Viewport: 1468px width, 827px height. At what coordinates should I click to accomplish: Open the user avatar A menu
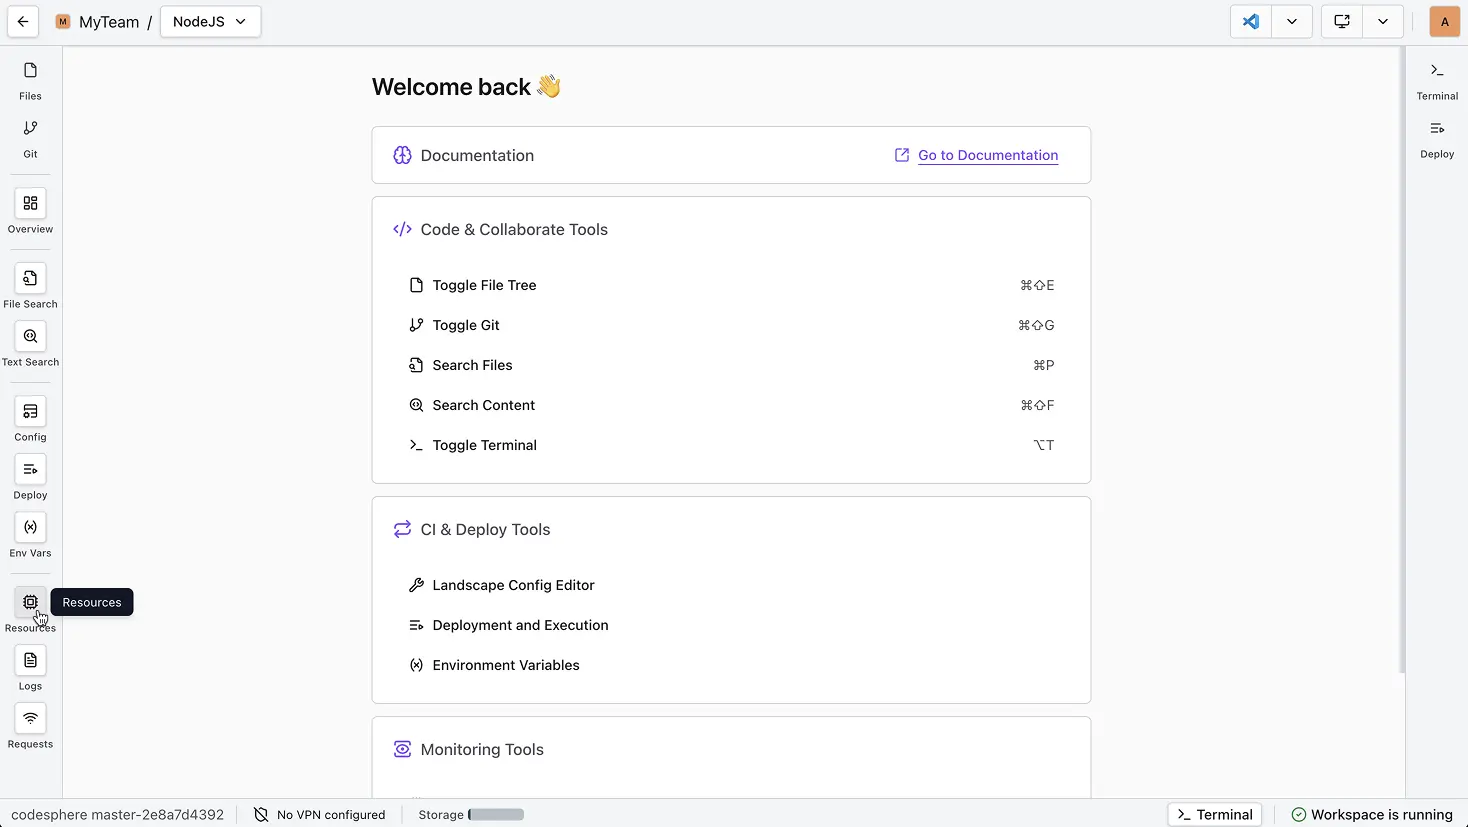[x=1445, y=22]
